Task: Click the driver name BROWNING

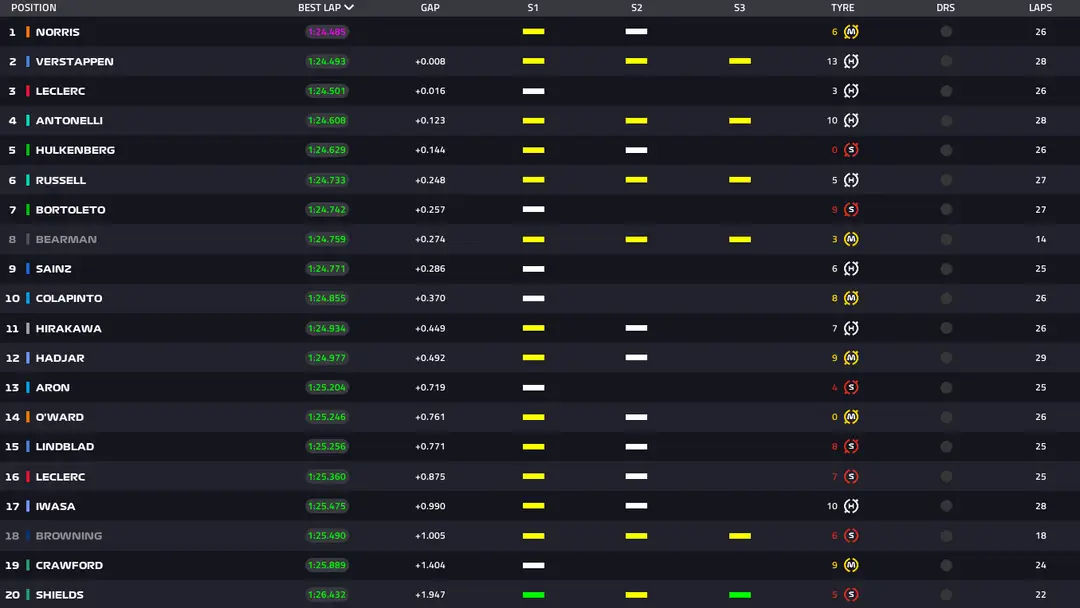Action: (69, 536)
